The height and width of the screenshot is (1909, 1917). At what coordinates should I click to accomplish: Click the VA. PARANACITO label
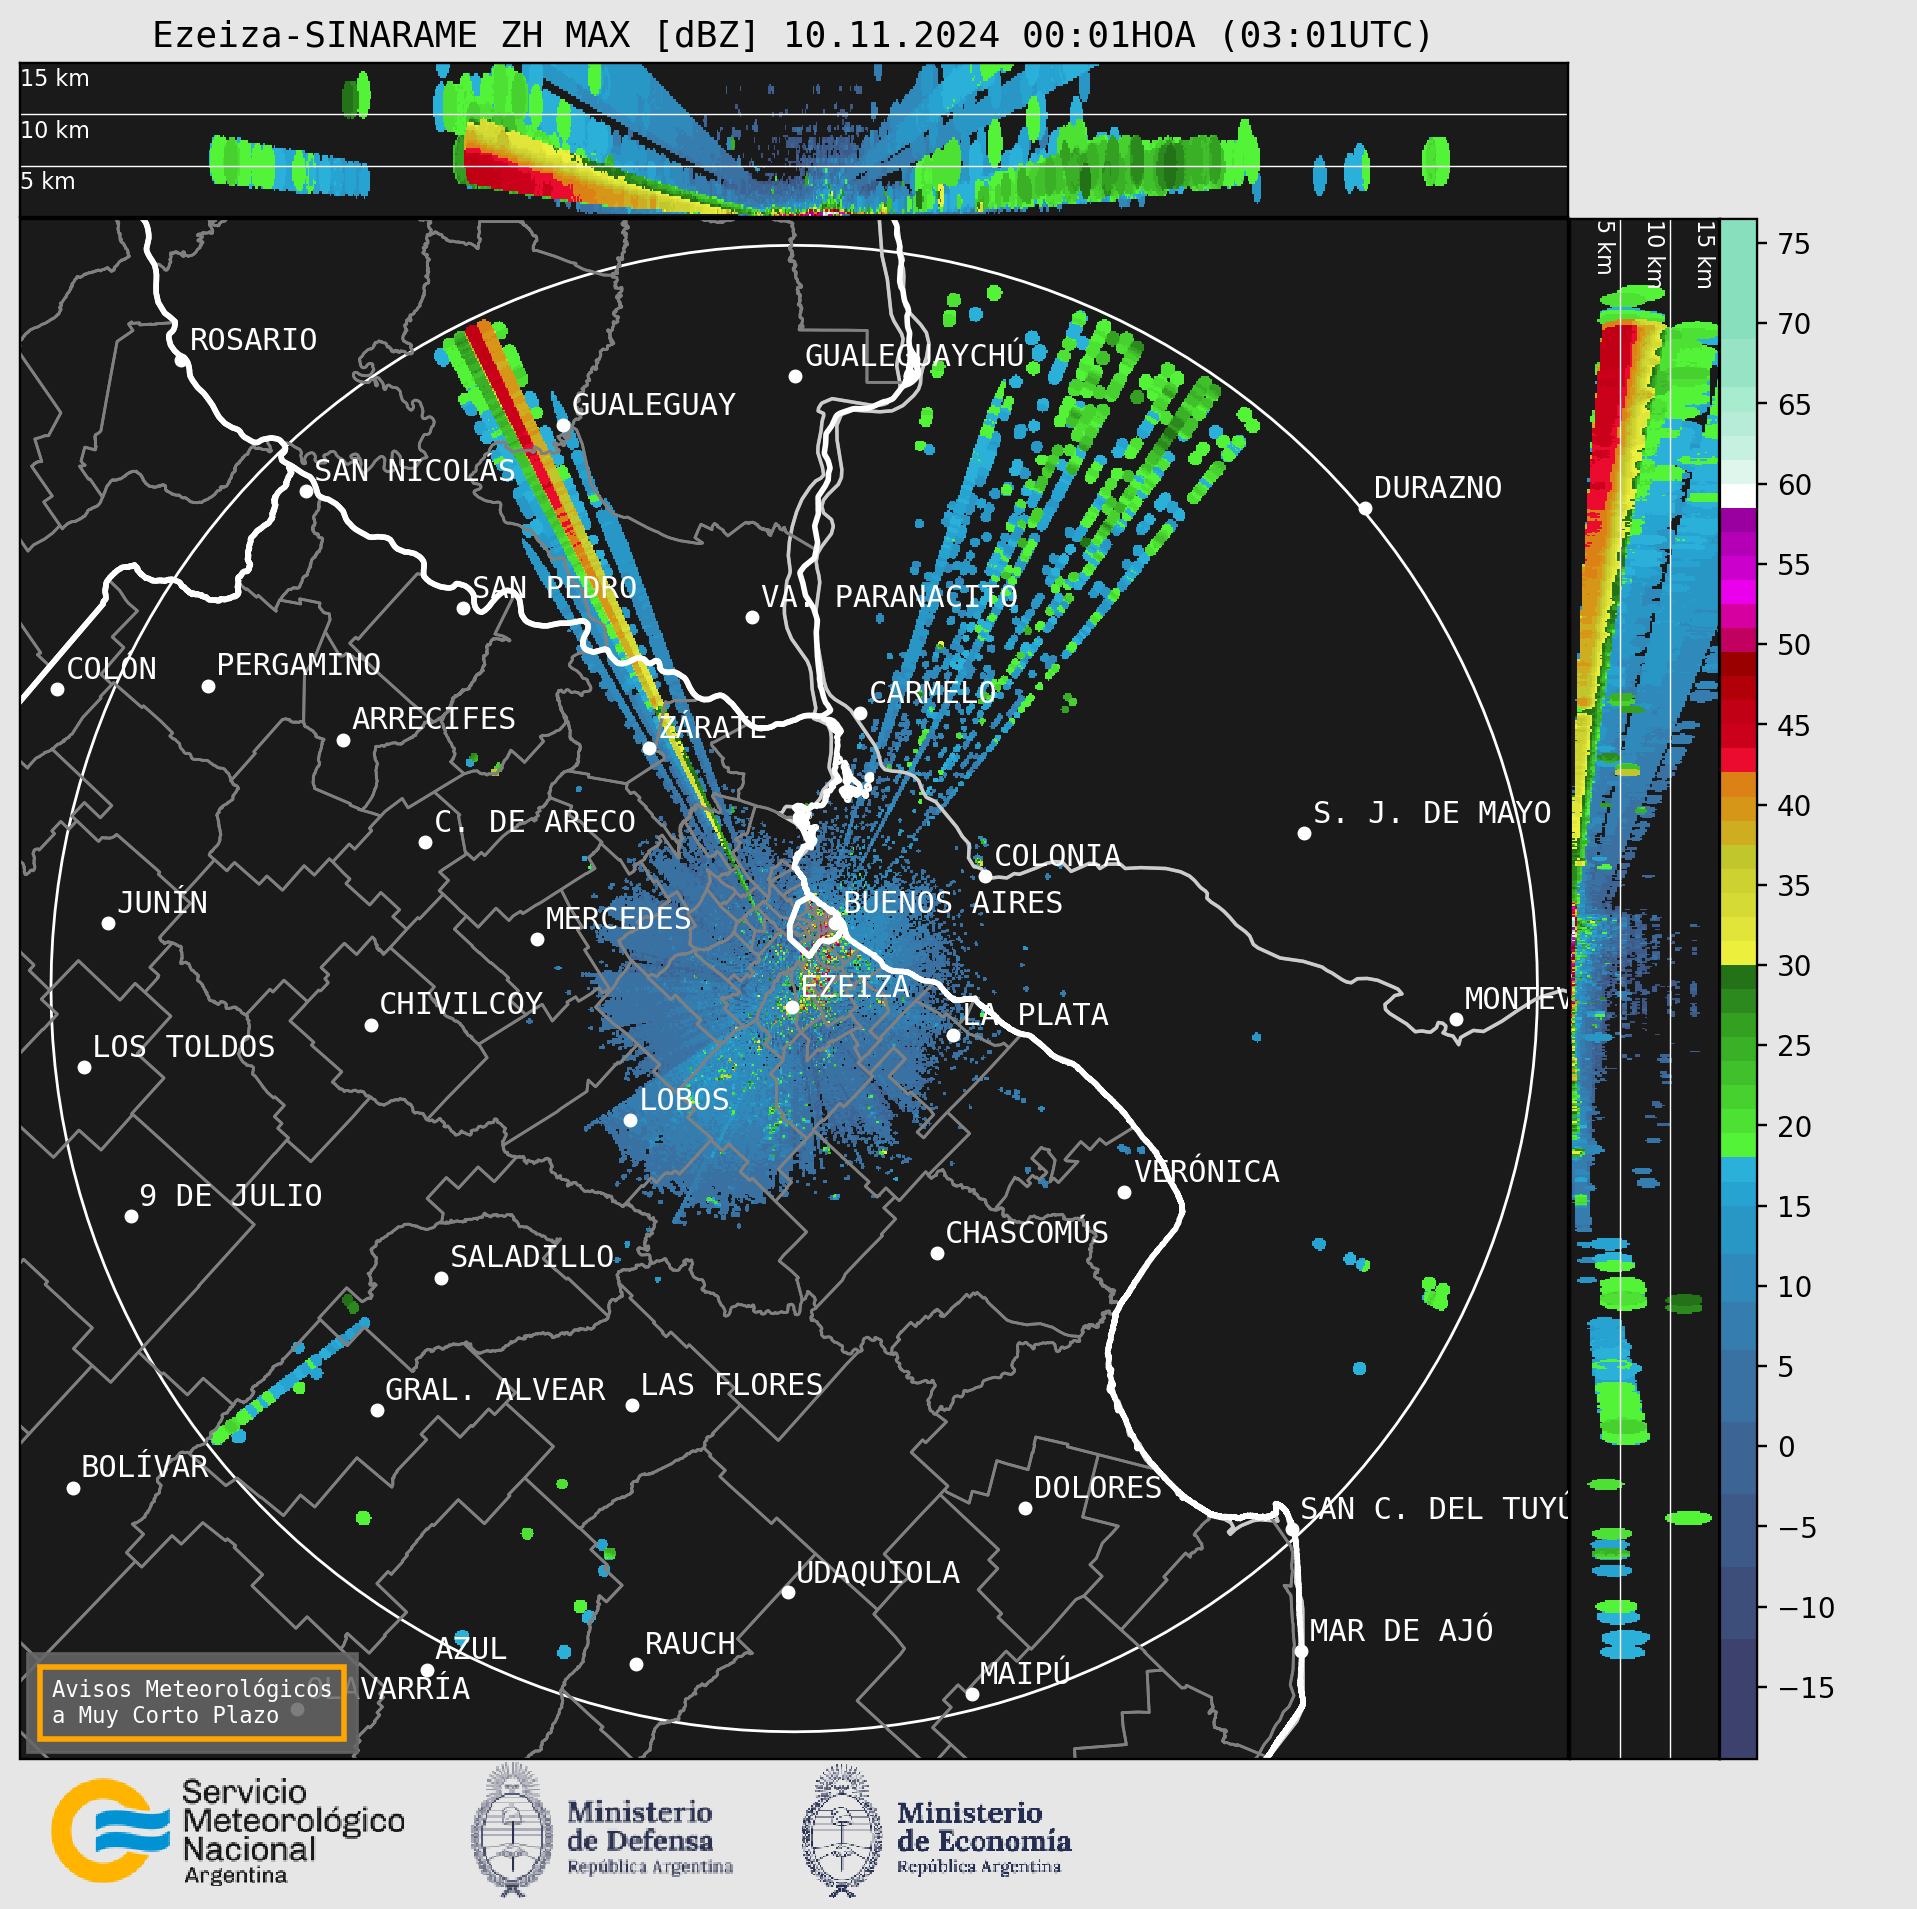pyautogui.click(x=889, y=597)
